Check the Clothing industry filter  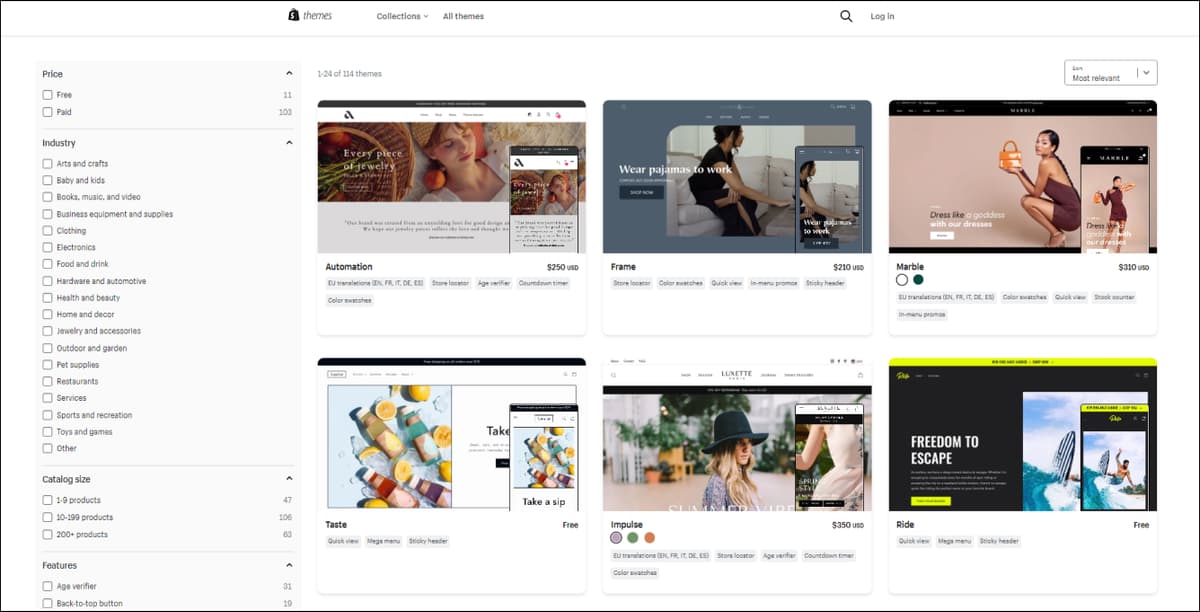click(x=47, y=230)
